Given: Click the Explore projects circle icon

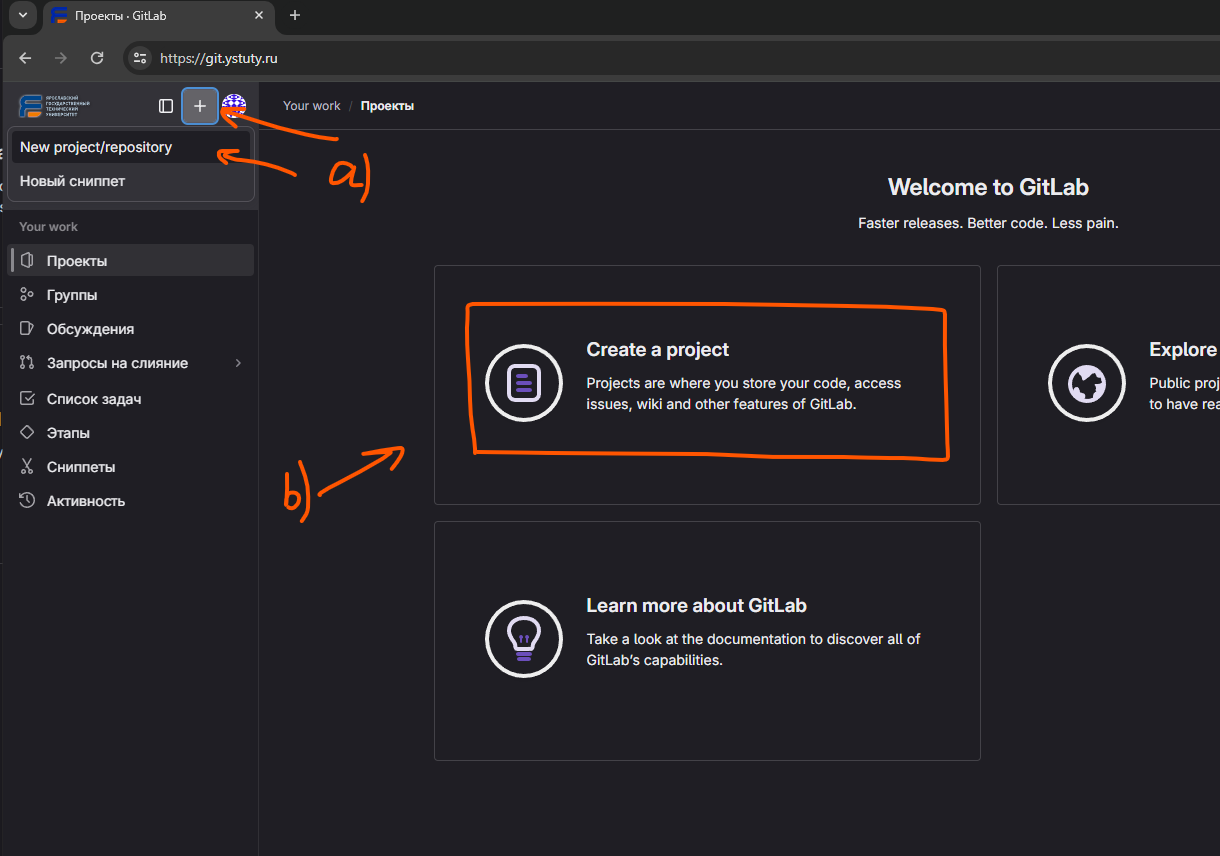Looking at the screenshot, I should tap(1087, 383).
